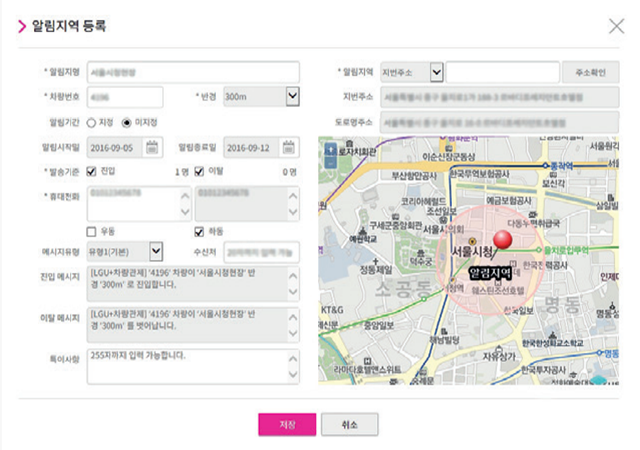Viewport: 640px width, 450px height.
Task: Click the map zoom-in plus button
Action: click(331, 148)
